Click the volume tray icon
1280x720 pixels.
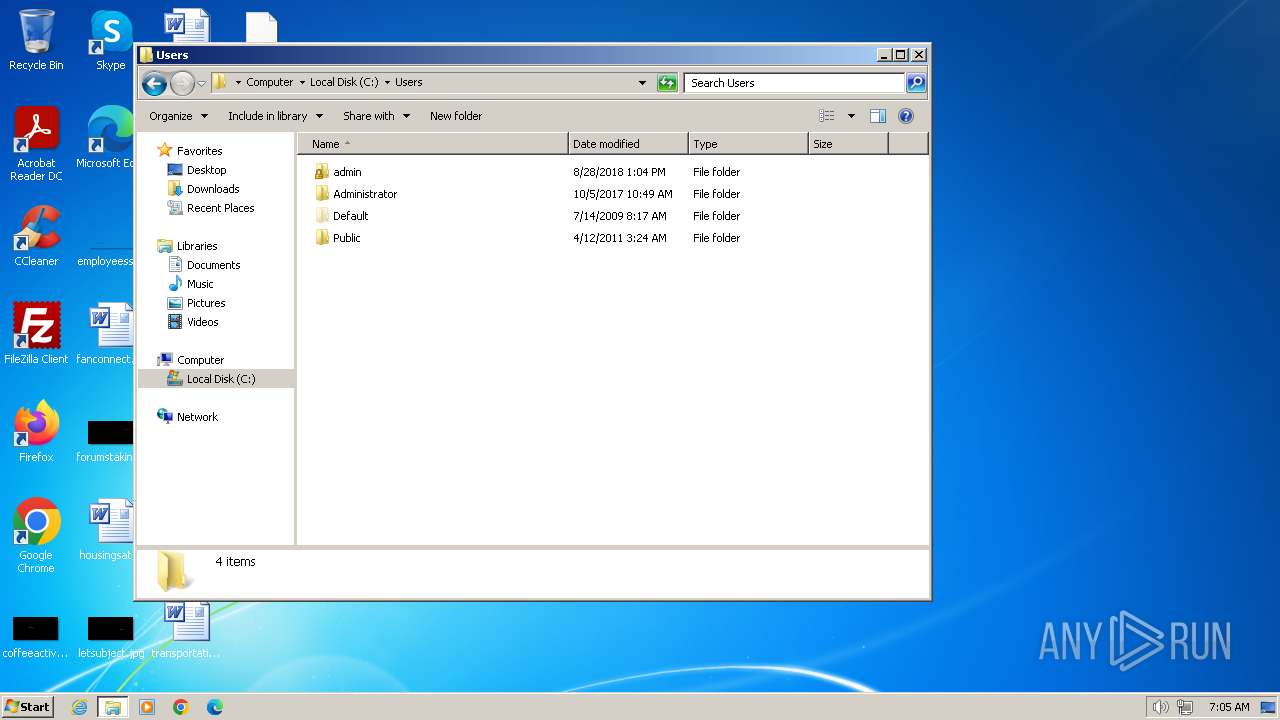point(1160,707)
